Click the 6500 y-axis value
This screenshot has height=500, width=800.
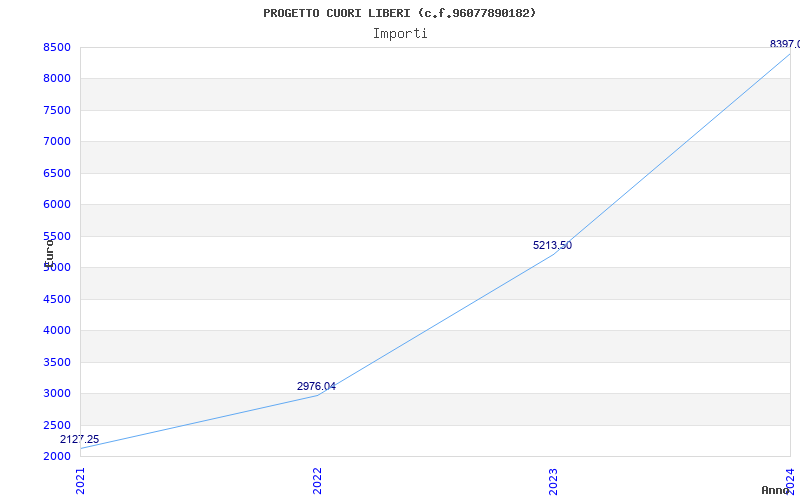point(56,173)
